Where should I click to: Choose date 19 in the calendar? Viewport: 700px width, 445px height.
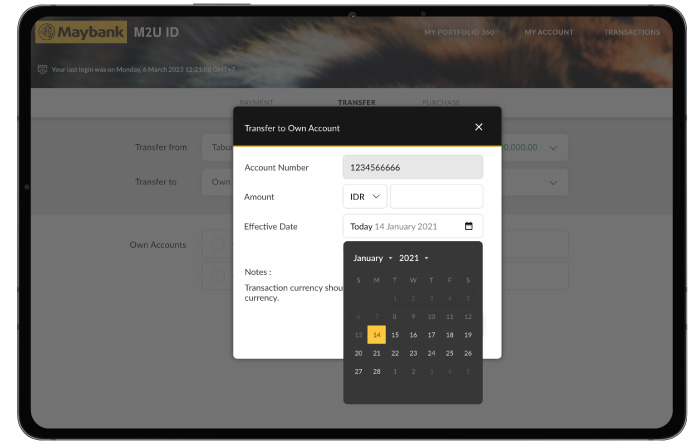tap(468, 335)
